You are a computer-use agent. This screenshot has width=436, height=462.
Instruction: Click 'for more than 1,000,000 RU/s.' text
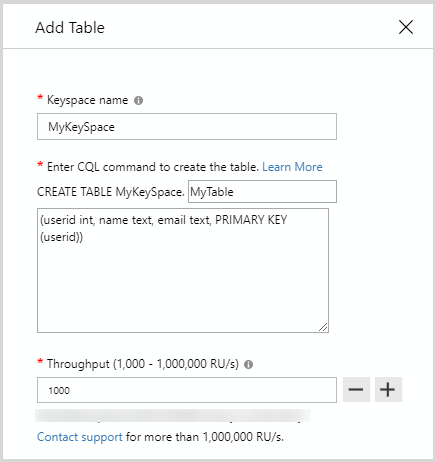(205, 437)
